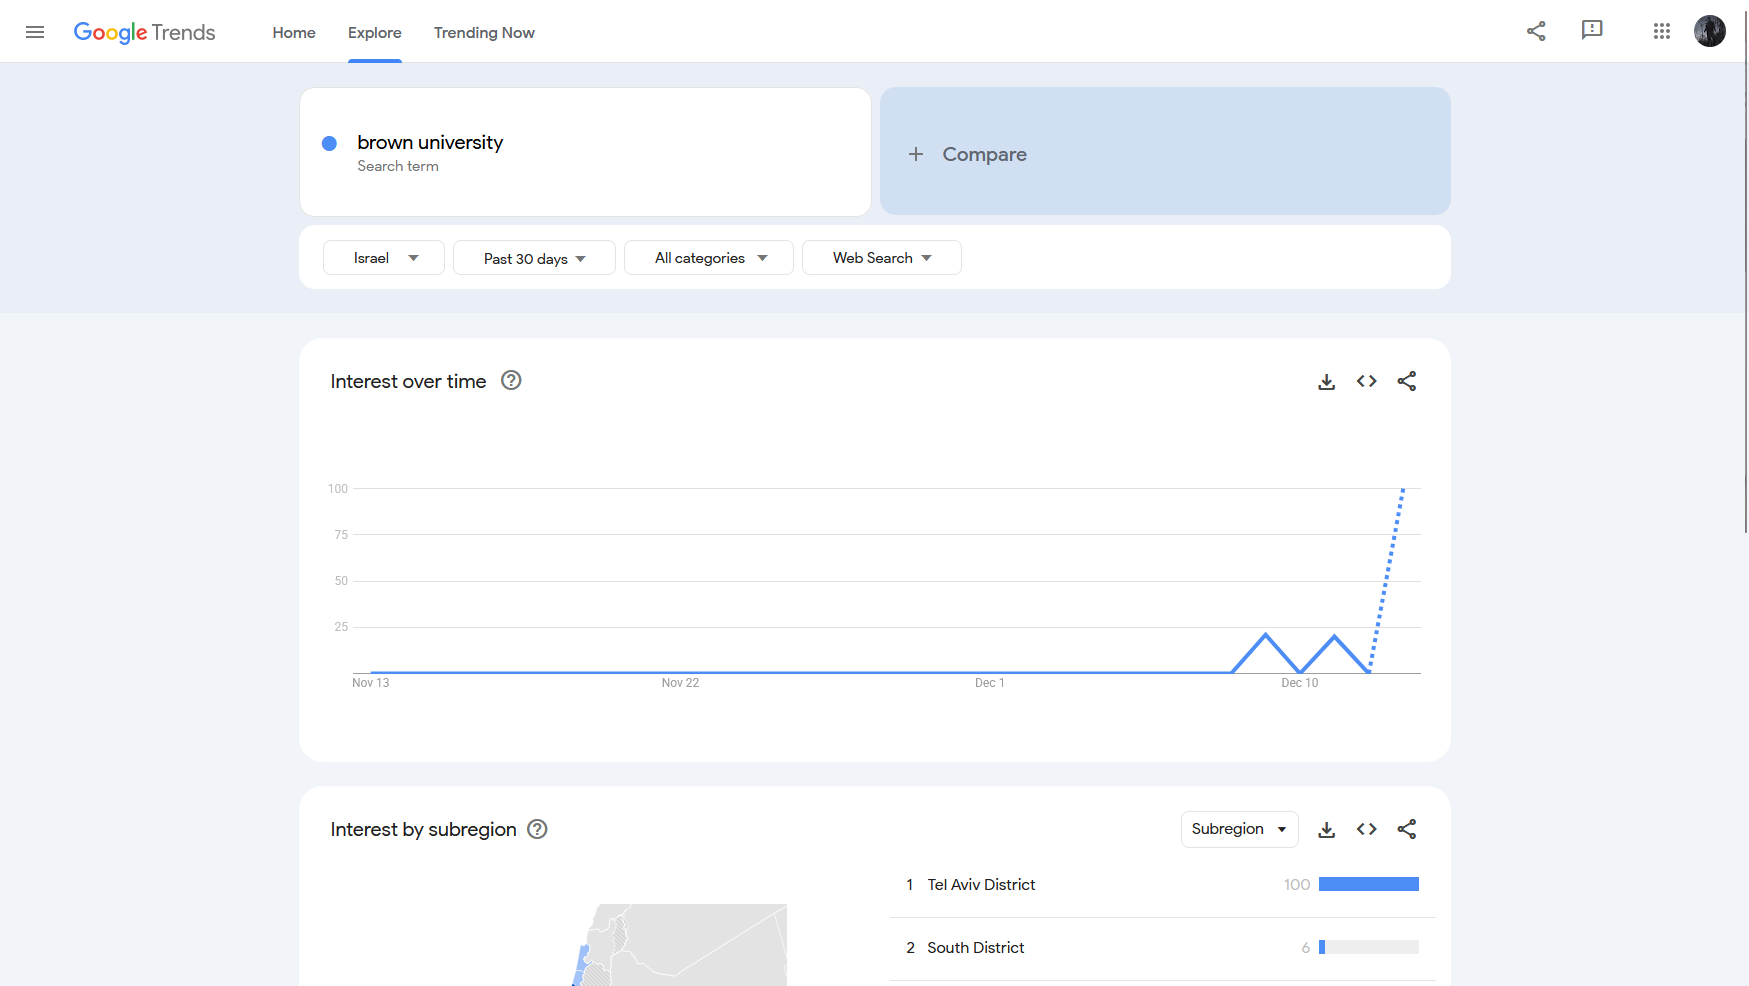This screenshot has width=1749, height=986.
Task: Open the send feedback icon
Action: [x=1592, y=31]
